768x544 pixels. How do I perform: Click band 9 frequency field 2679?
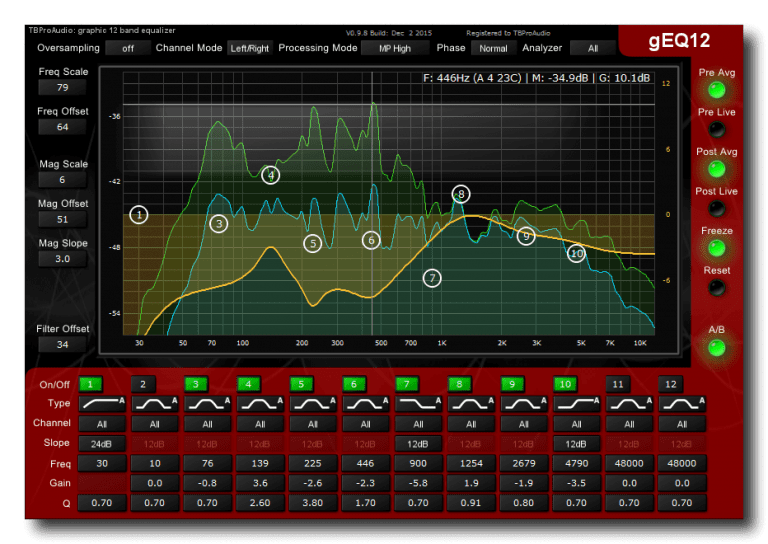point(524,463)
